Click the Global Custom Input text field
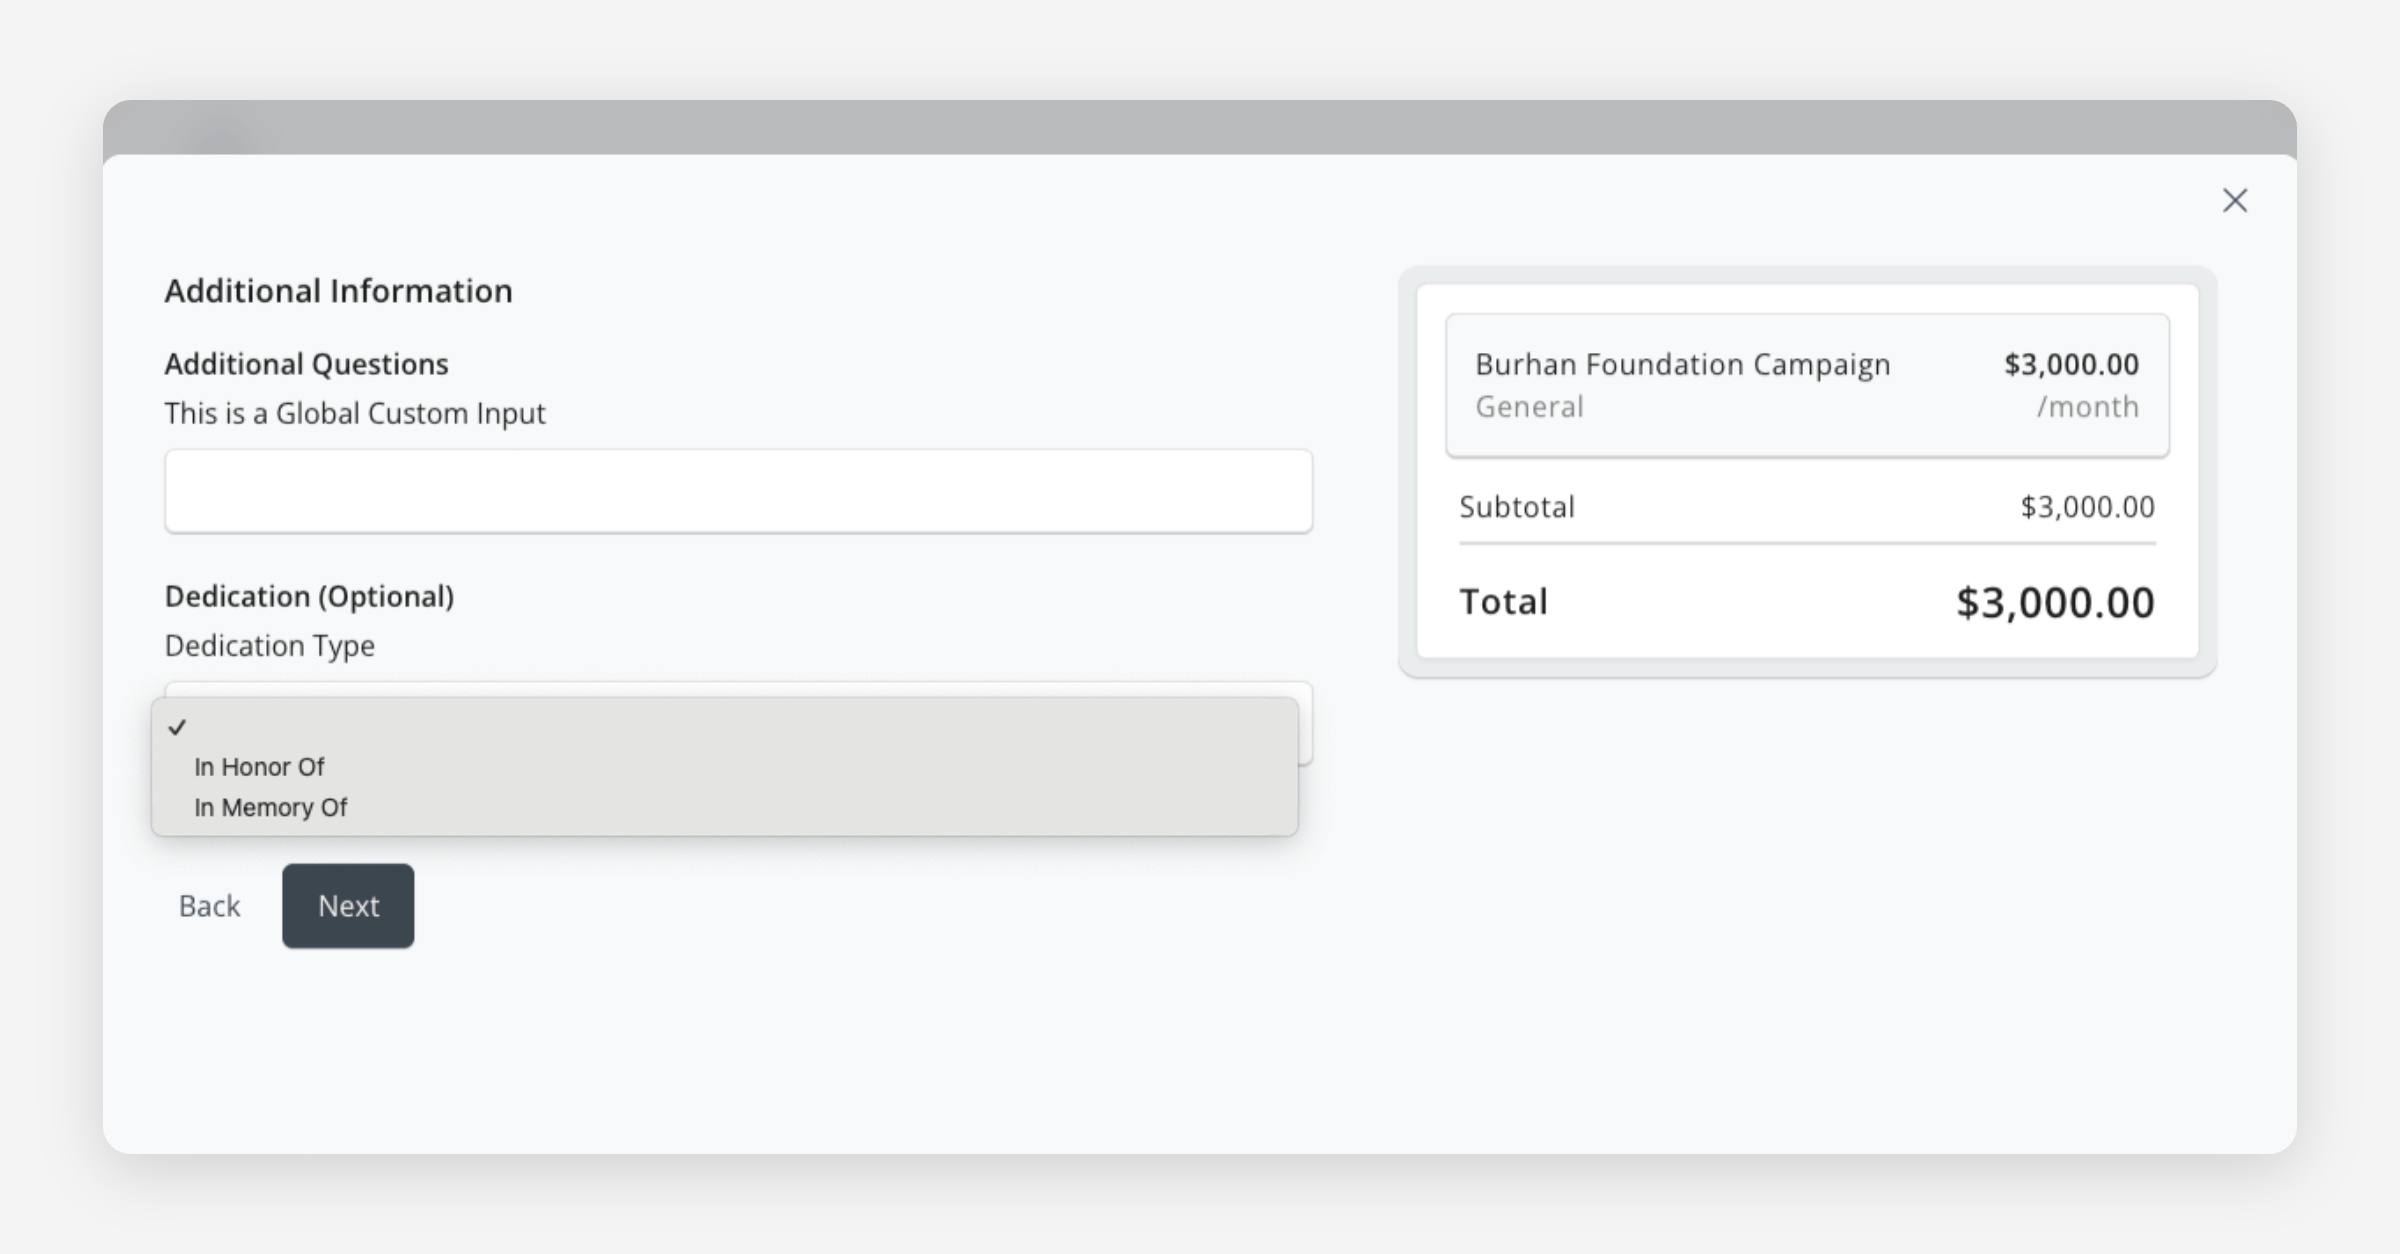The height and width of the screenshot is (1254, 2400). [738, 491]
